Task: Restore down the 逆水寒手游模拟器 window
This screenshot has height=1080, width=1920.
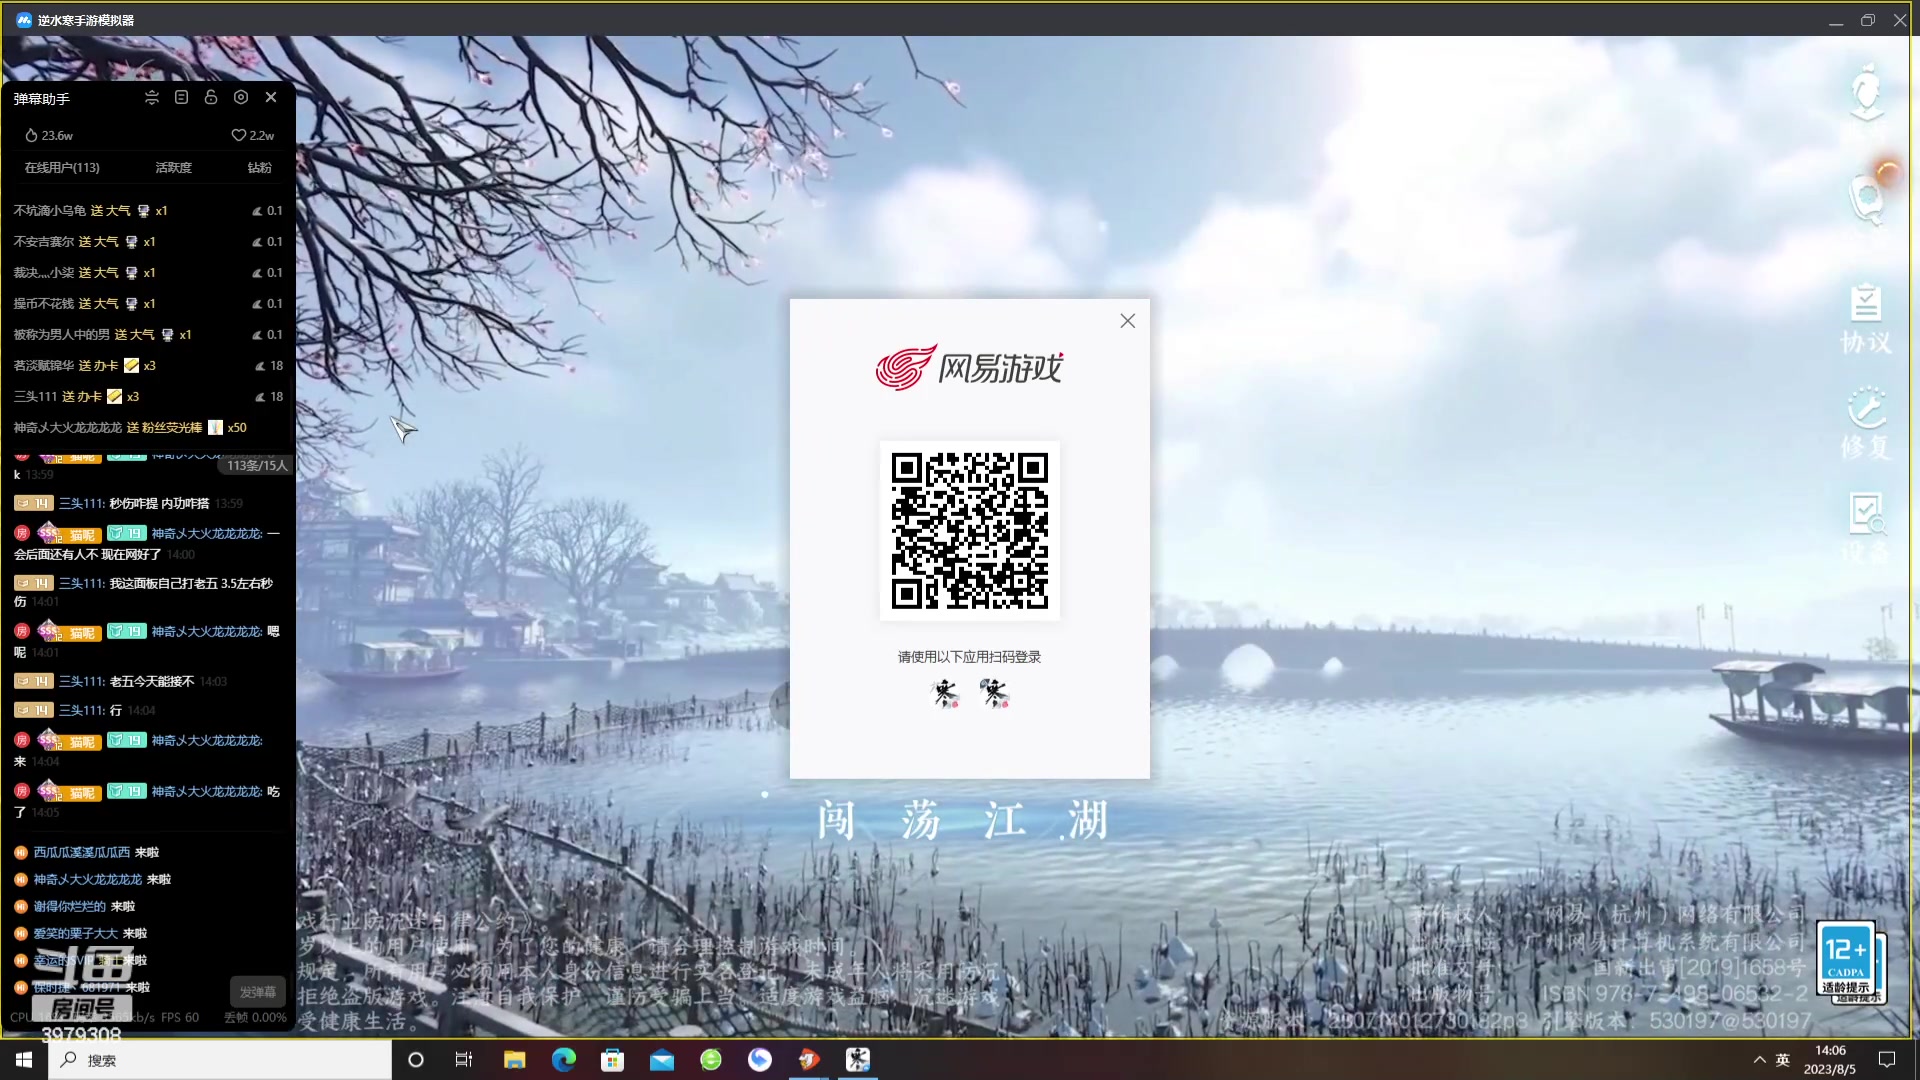Action: tap(1867, 20)
